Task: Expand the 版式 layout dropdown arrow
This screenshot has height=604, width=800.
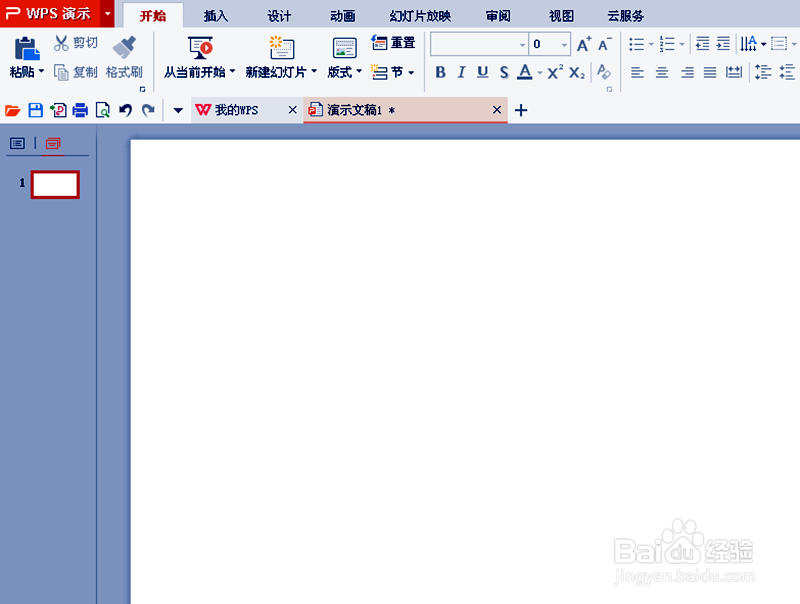Action: tap(359, 71)
